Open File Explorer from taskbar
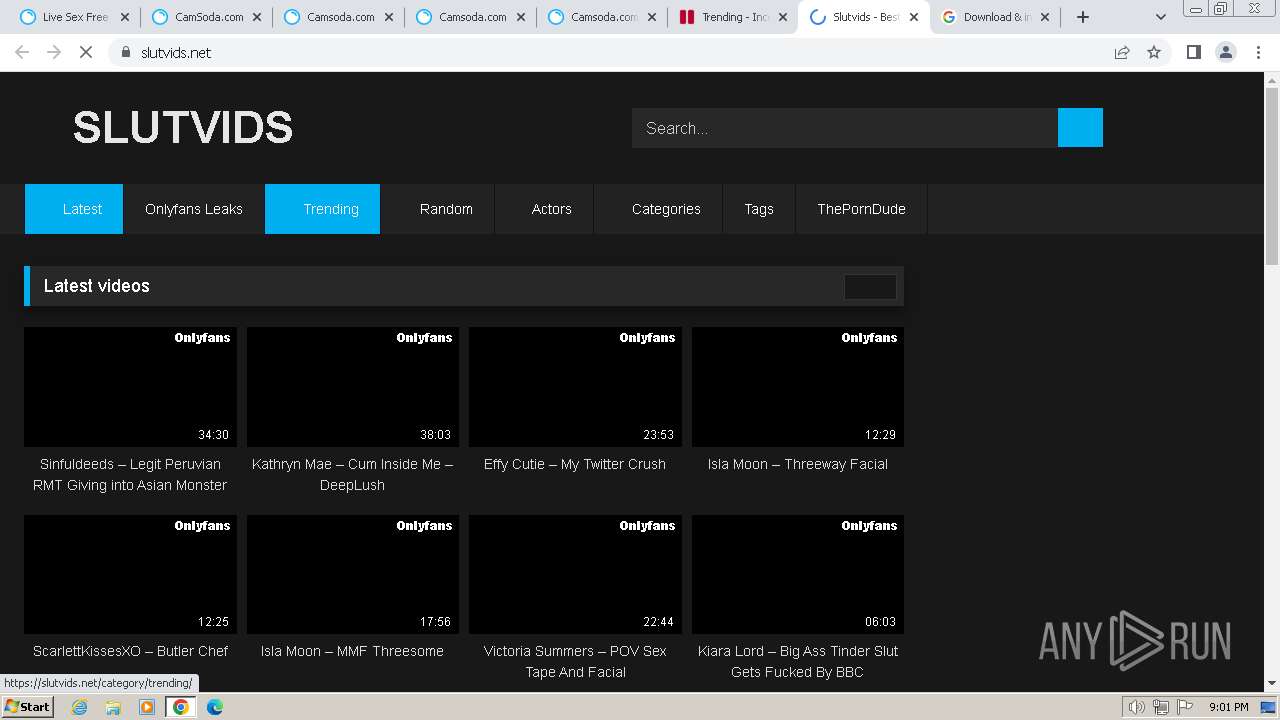1280x720 pixels. click(113, 707)
